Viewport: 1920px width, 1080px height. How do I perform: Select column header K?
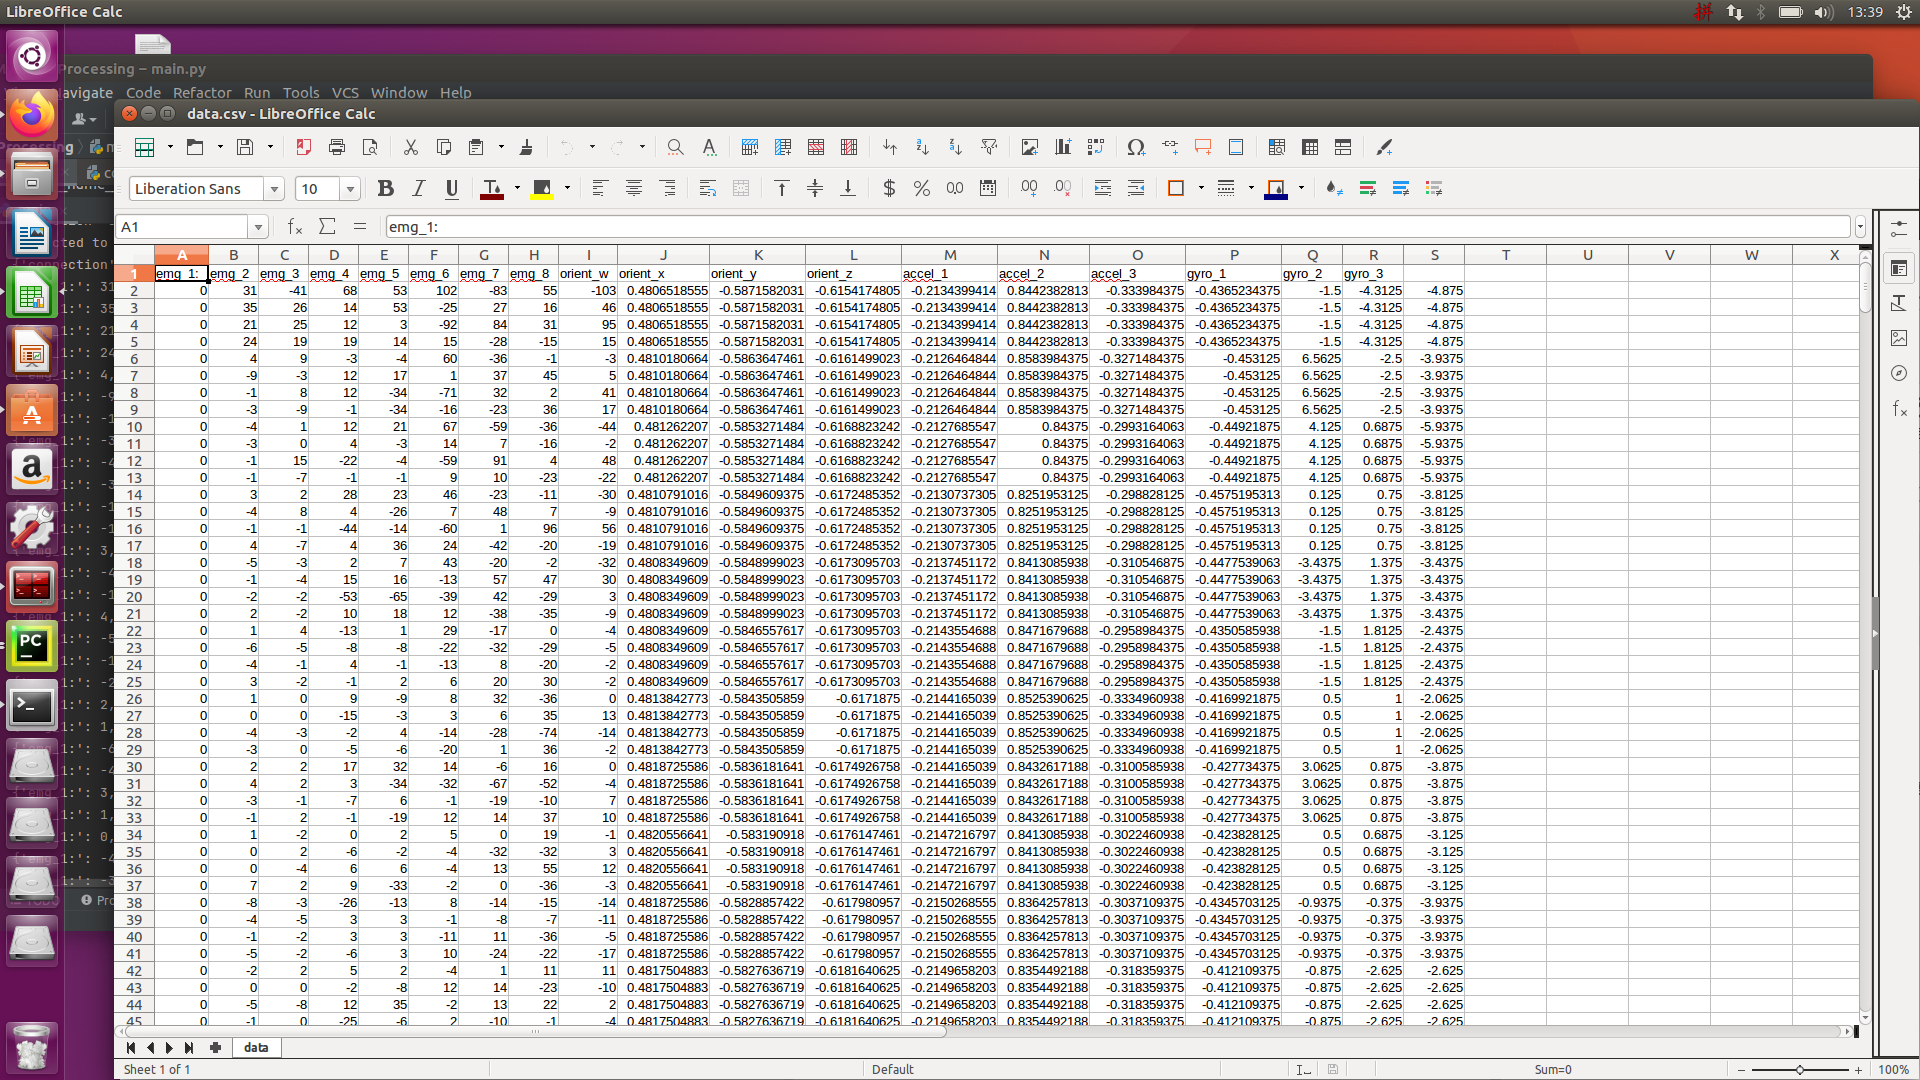point(757,255)
